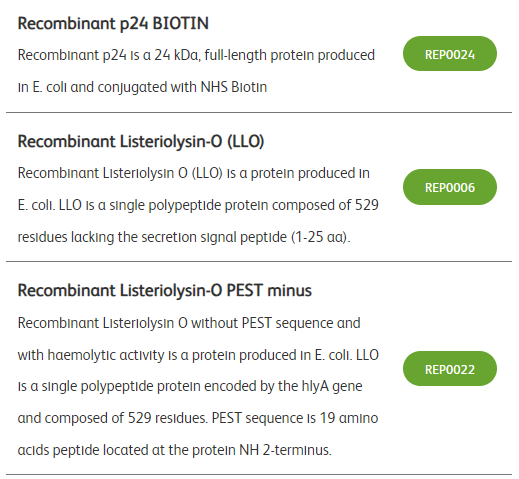The image size is (519, 479).
Task: Open the Recombinant p24 BIOTIN heading
Action: [113, 24]
